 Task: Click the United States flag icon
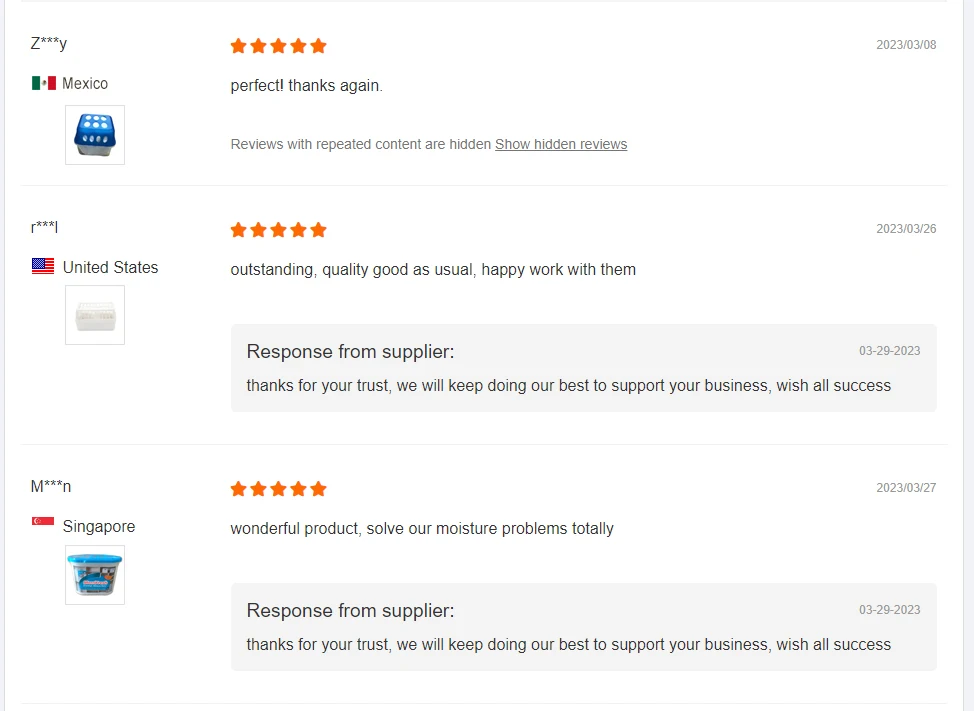pos(43,266)
